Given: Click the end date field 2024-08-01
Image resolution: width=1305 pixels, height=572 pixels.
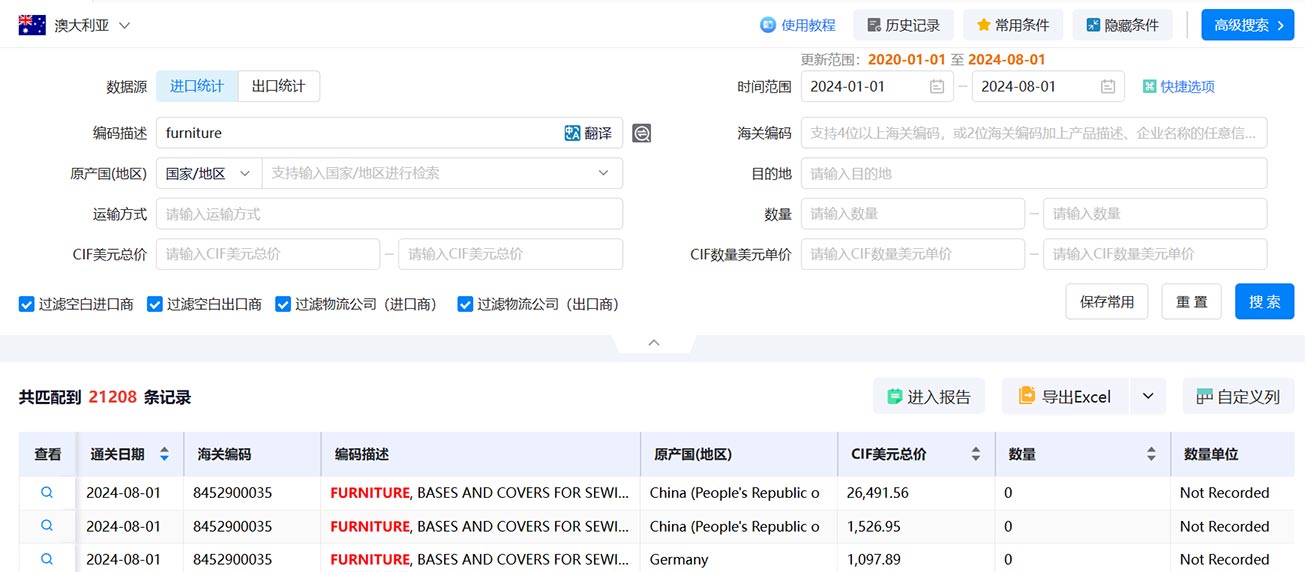Looking at the screenshot, I should [x=1048, y=87].
